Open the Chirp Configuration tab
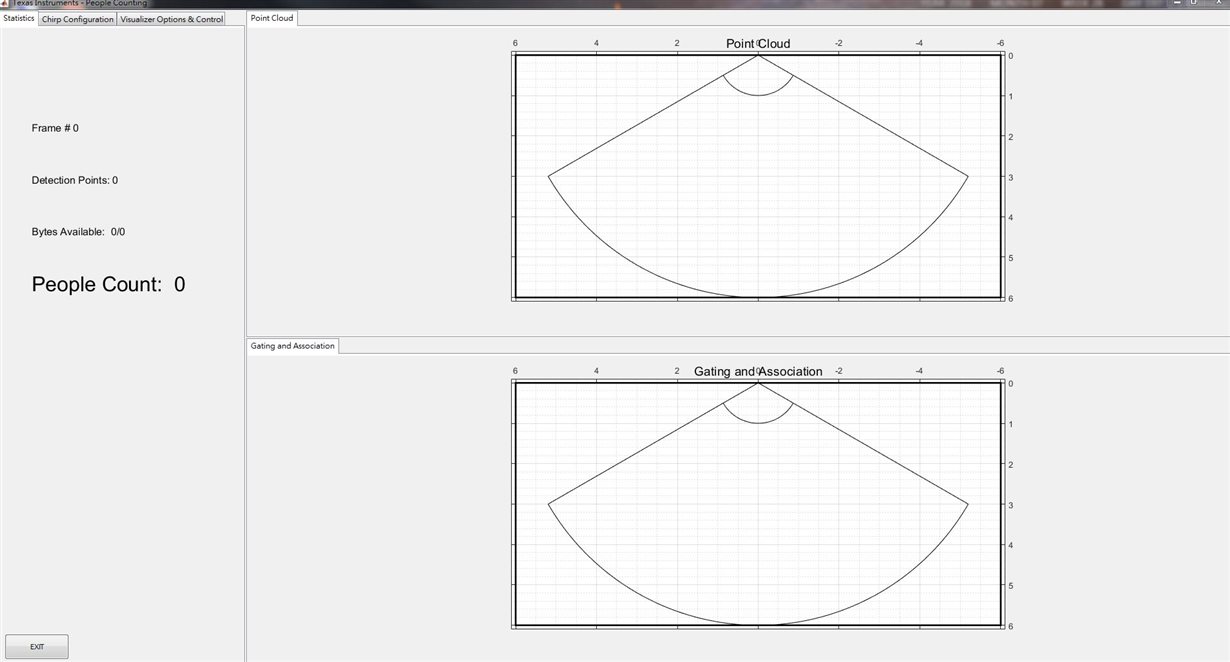Screen dimensions: 1230x662 point(77,19)
